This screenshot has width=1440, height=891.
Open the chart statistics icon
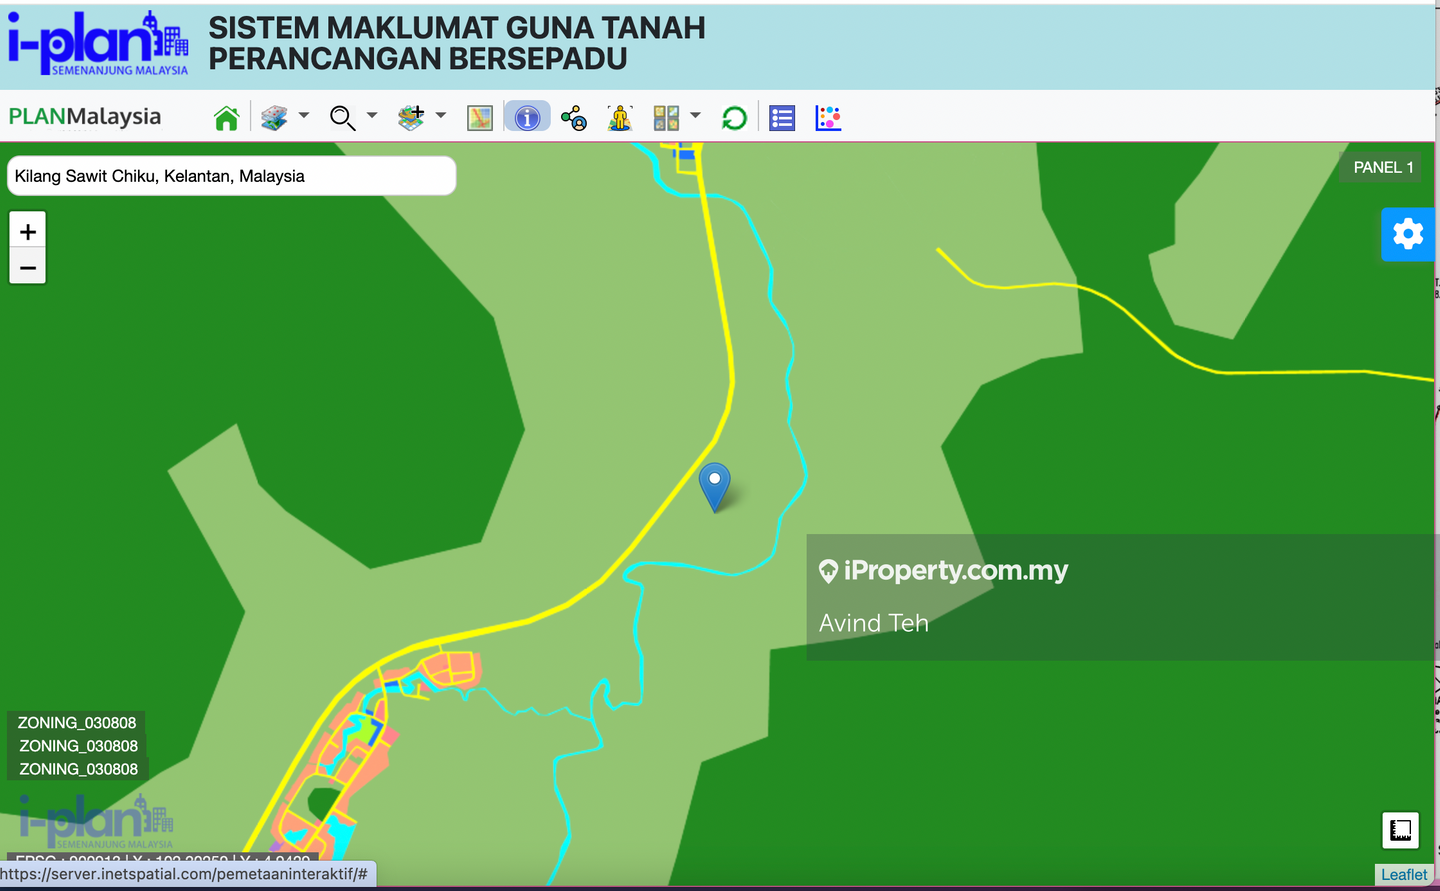click(x=828, y=118)
